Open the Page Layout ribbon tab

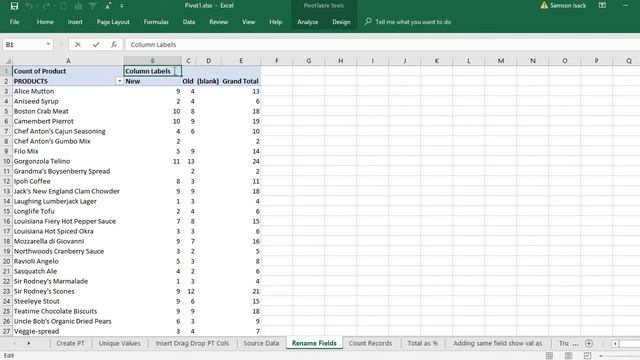[113, 22]
